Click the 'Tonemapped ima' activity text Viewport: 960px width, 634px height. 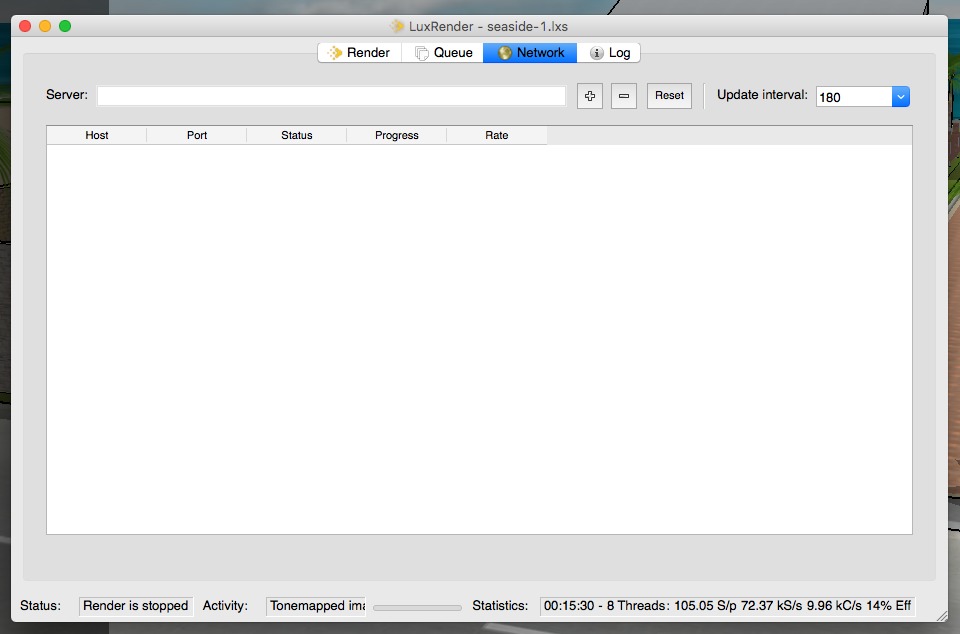pyautogui.click(x=317, y=606)
